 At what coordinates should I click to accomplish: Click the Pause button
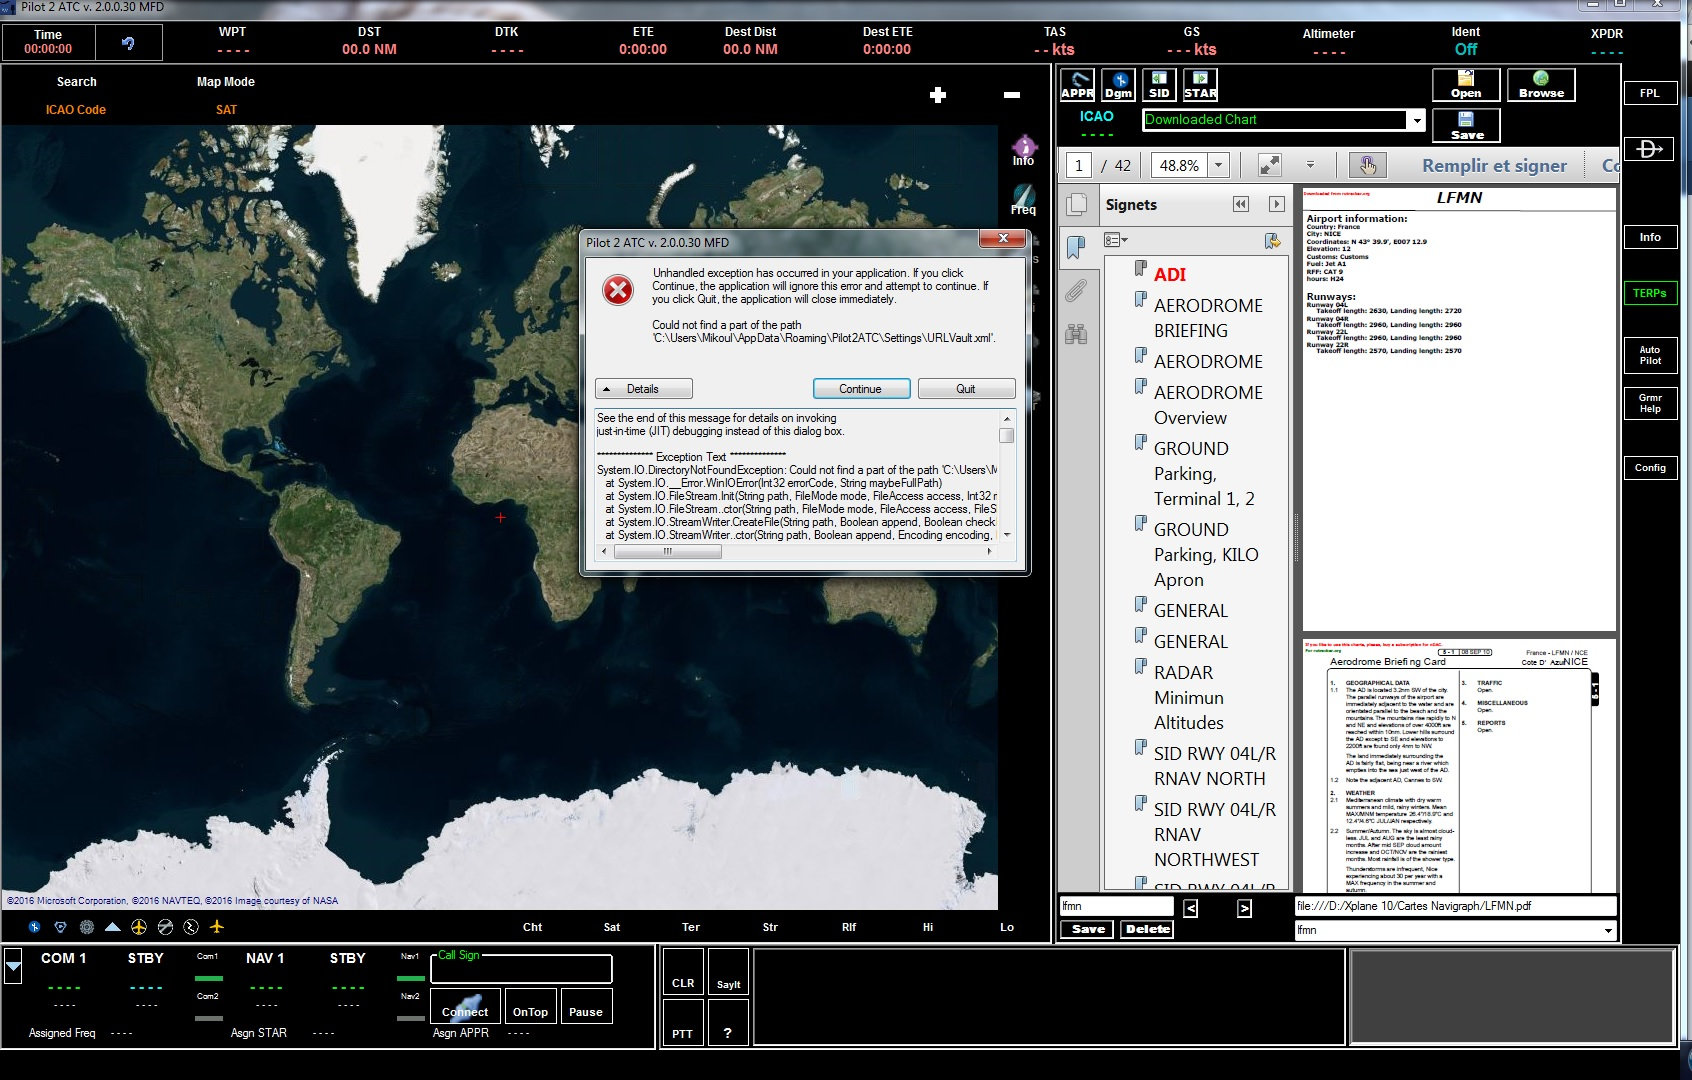[x=586, y=1006]
